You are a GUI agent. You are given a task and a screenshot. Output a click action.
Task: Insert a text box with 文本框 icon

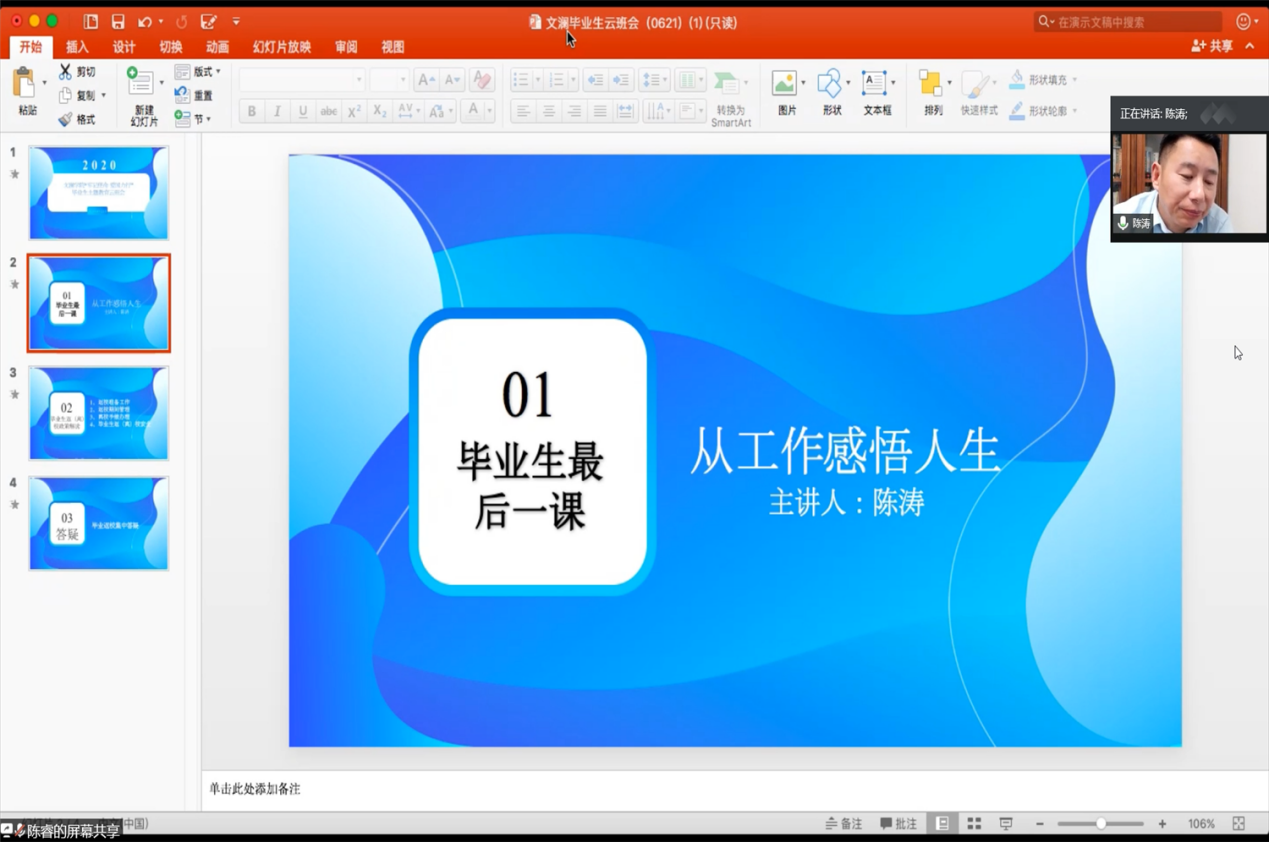874,84
